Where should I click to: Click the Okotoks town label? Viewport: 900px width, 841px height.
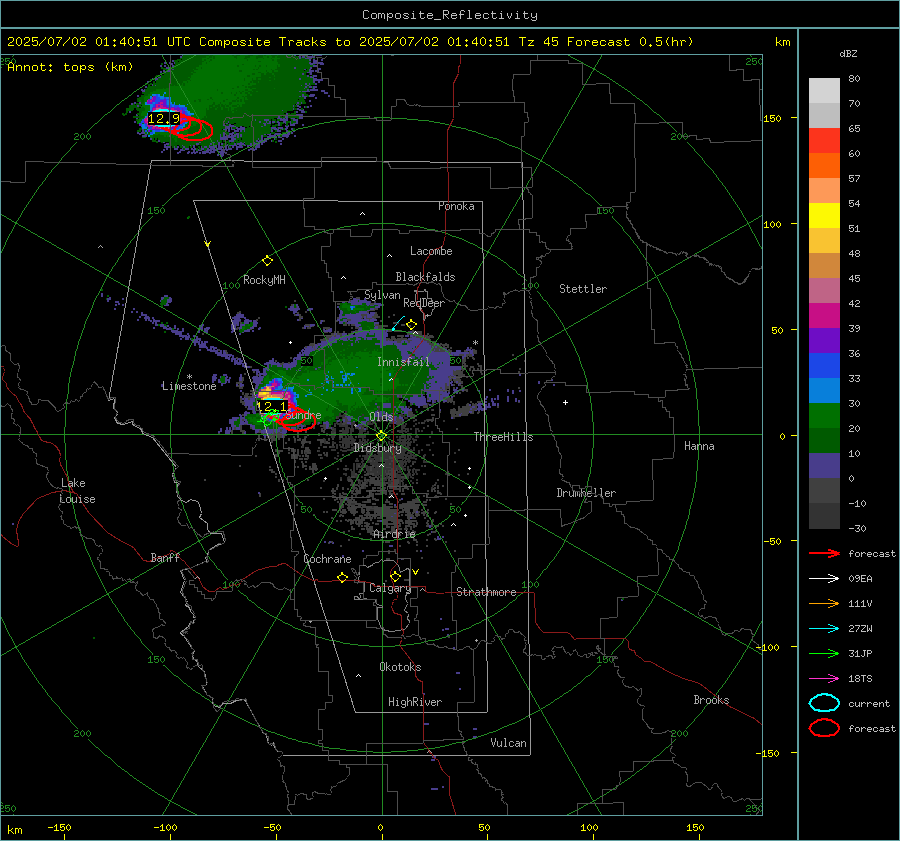pos(400,667)
